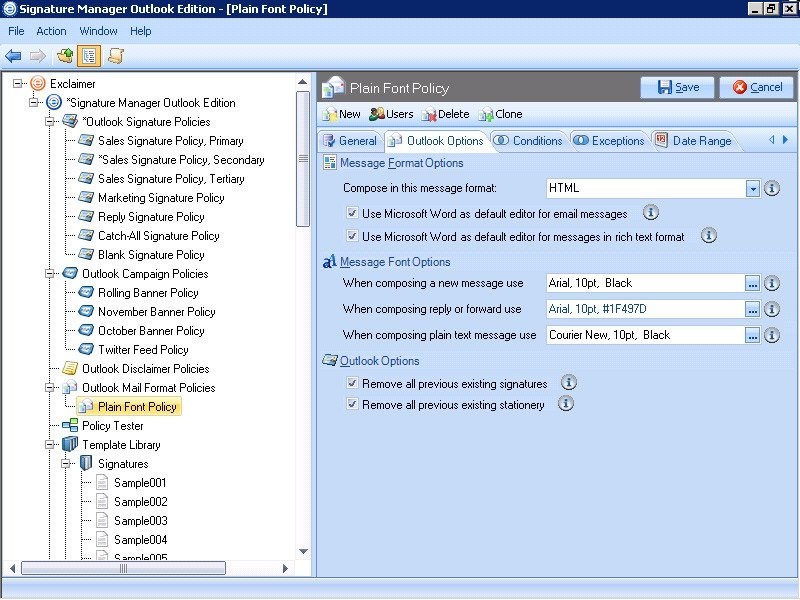Open the File menu

16,31
